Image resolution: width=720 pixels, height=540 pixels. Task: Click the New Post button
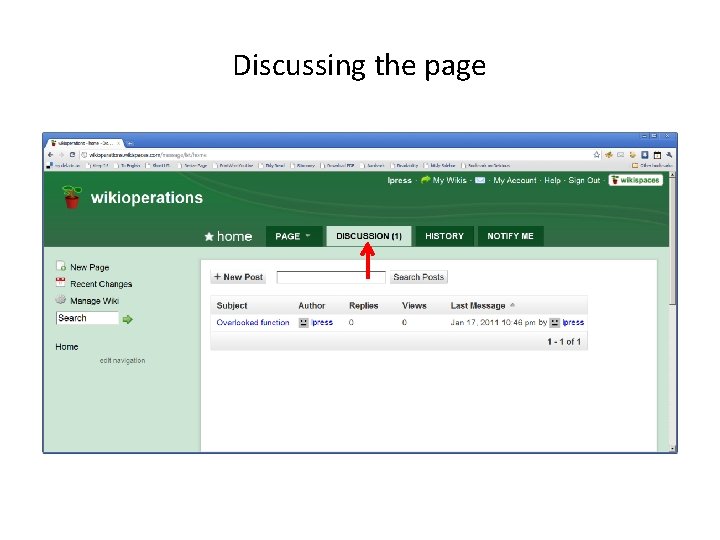coord(238,277)
